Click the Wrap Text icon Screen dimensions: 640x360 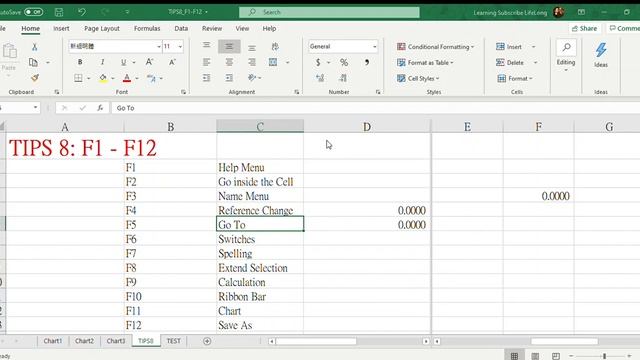click(x=275, y=47)
